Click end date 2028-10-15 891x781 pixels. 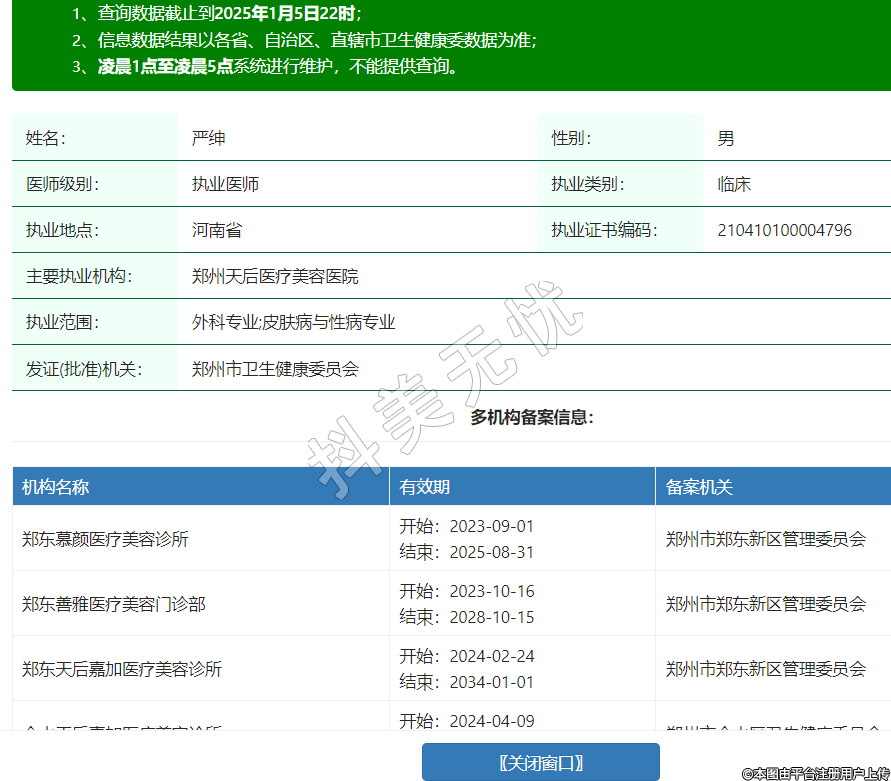491,617
